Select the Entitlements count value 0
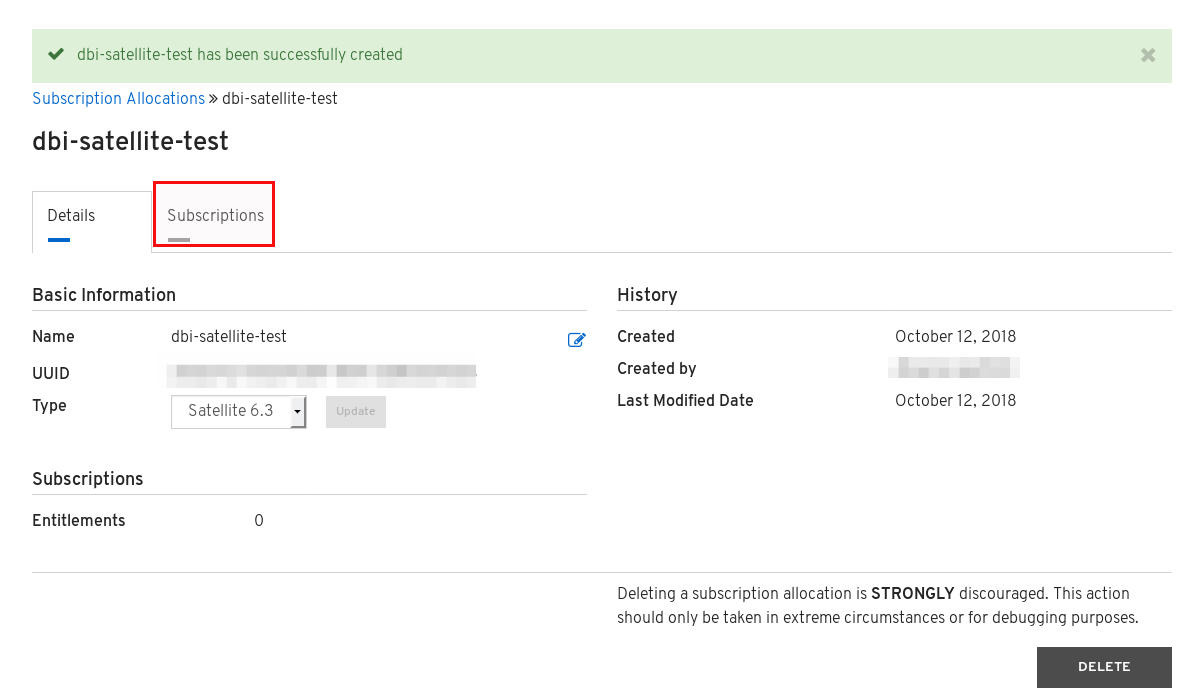This screenshot has height=697, width=1183. coord(259,520)
